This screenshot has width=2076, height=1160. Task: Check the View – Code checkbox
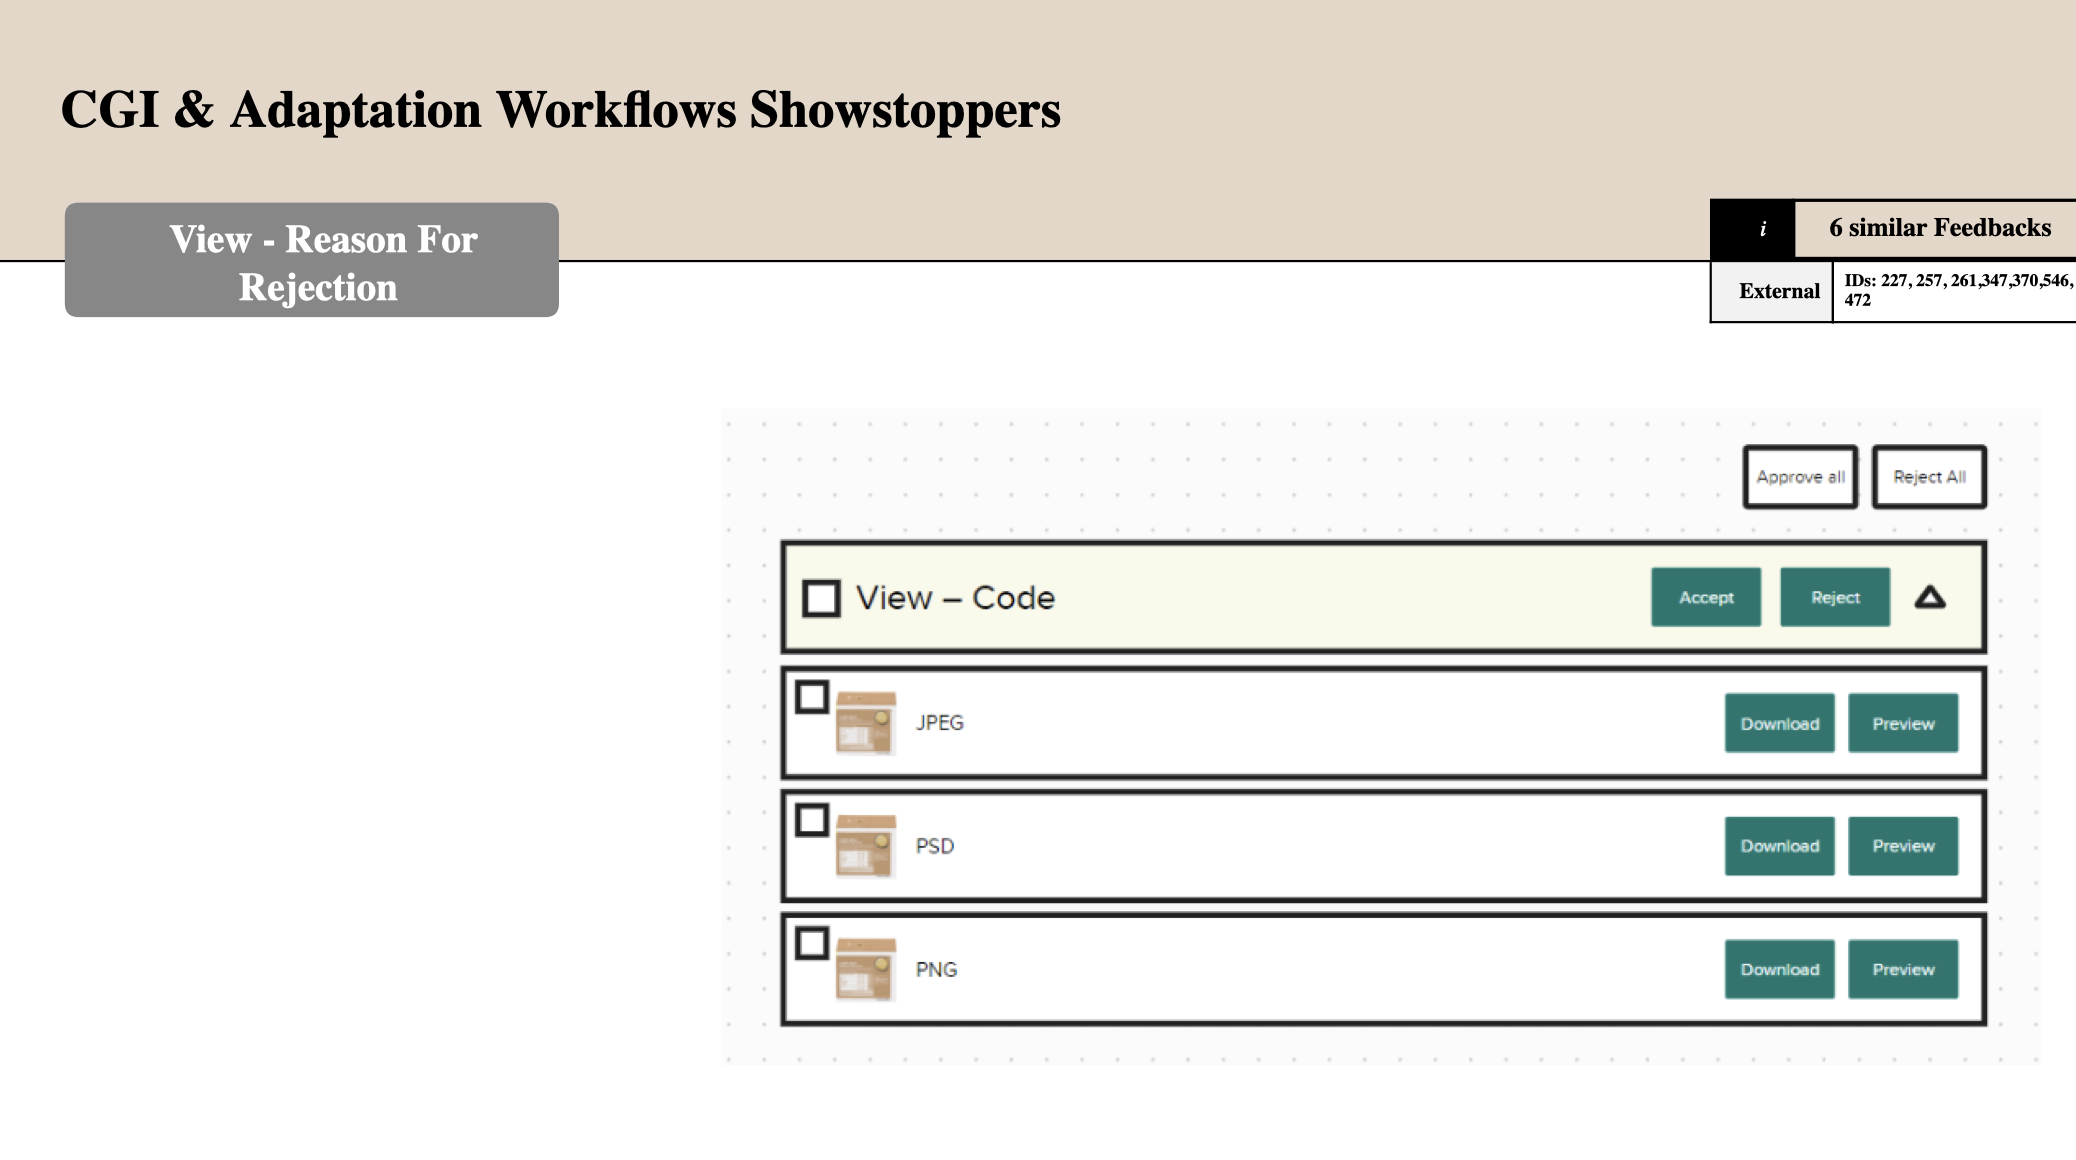[x=821, y=598]
